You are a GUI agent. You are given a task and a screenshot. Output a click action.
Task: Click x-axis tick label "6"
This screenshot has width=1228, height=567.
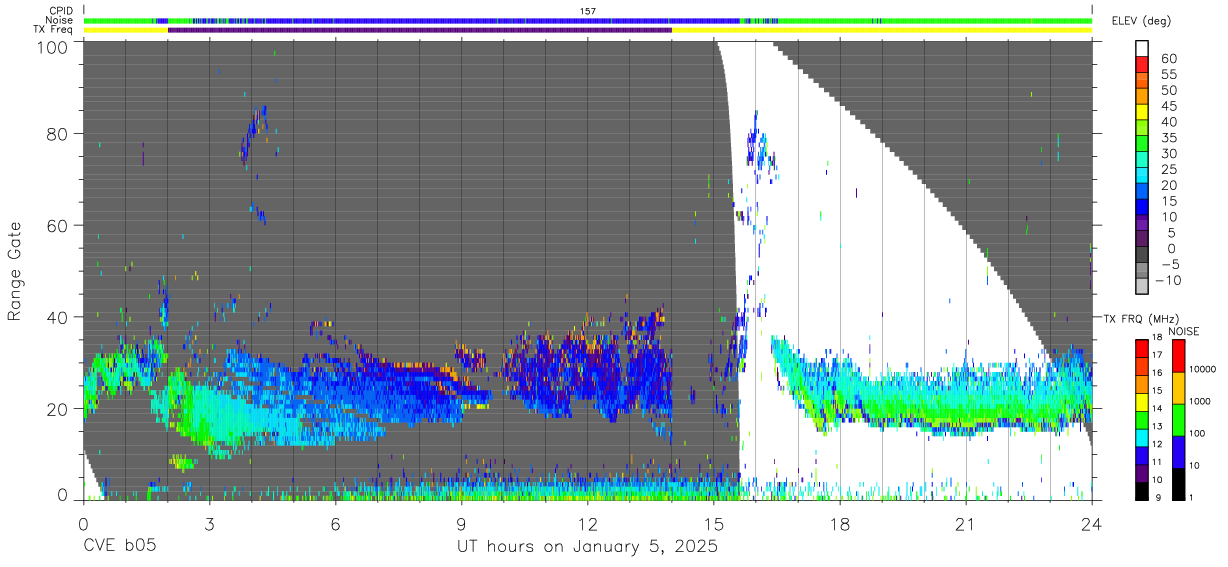[335, 523]
